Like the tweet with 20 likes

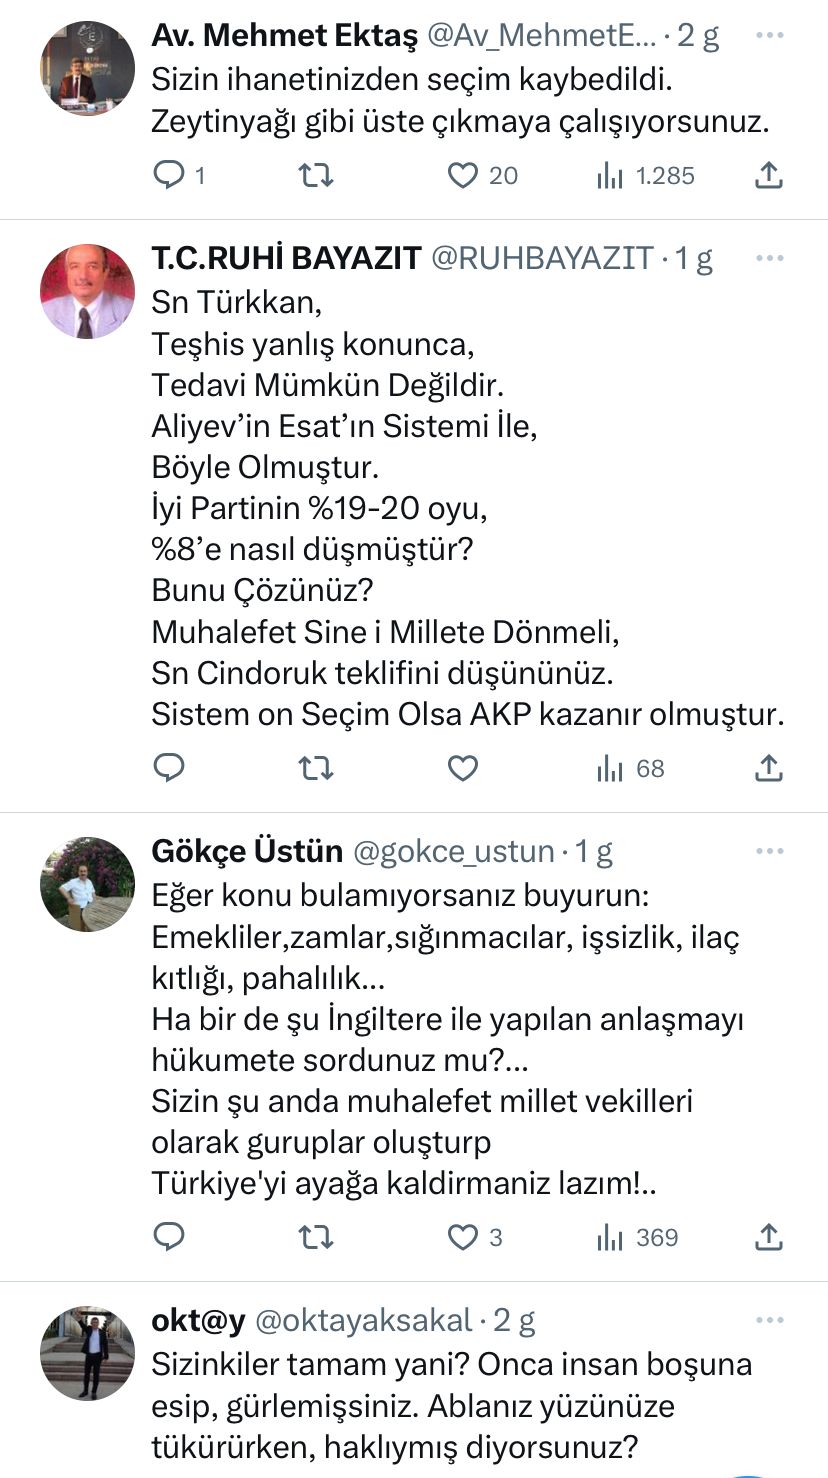click(x=462, y=176)
